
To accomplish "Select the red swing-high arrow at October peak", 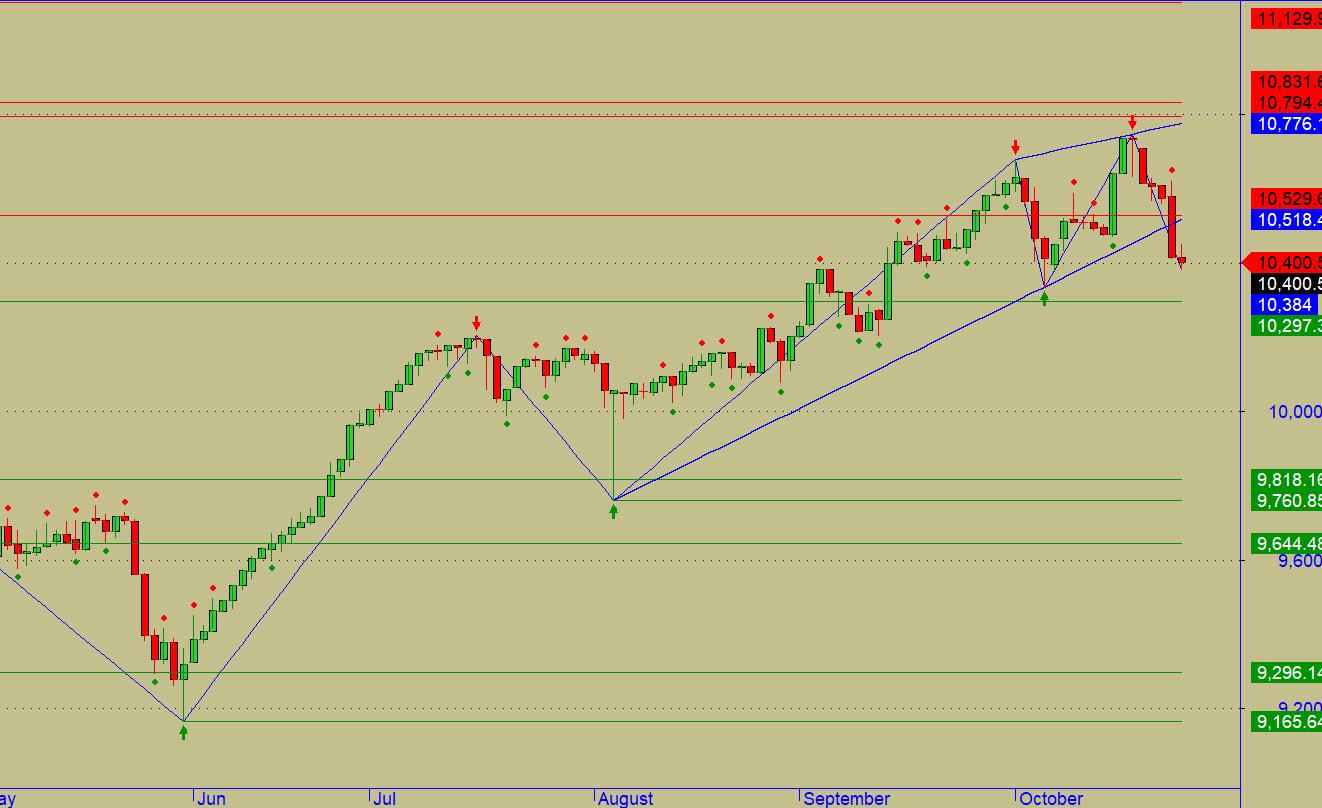I will coord(1132,122).
